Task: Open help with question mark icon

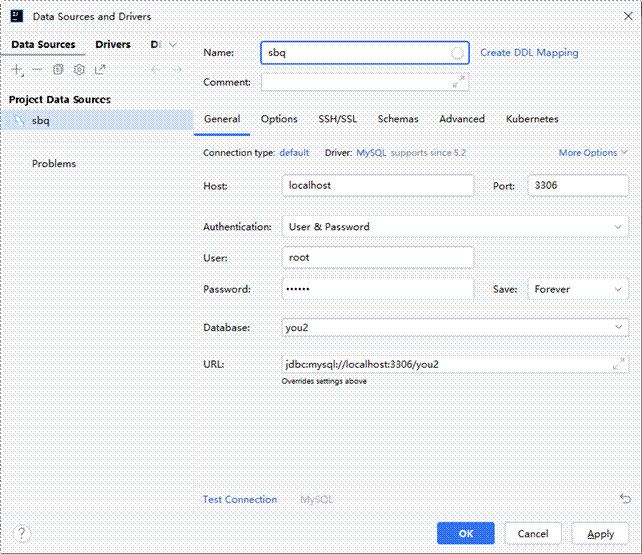Action: (x=22, y=534)
